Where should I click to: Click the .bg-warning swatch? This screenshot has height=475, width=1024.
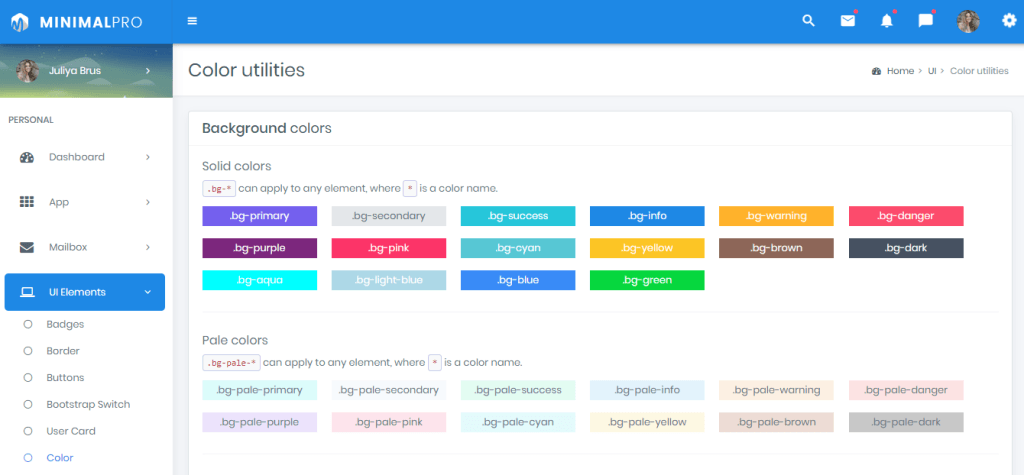(776, 216)
